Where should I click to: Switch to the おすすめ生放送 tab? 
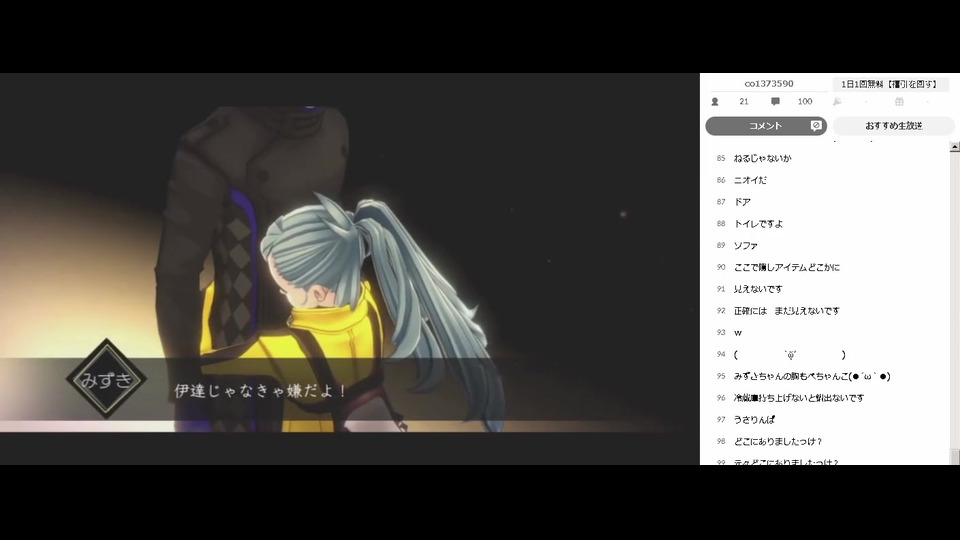tap(893, 126)
